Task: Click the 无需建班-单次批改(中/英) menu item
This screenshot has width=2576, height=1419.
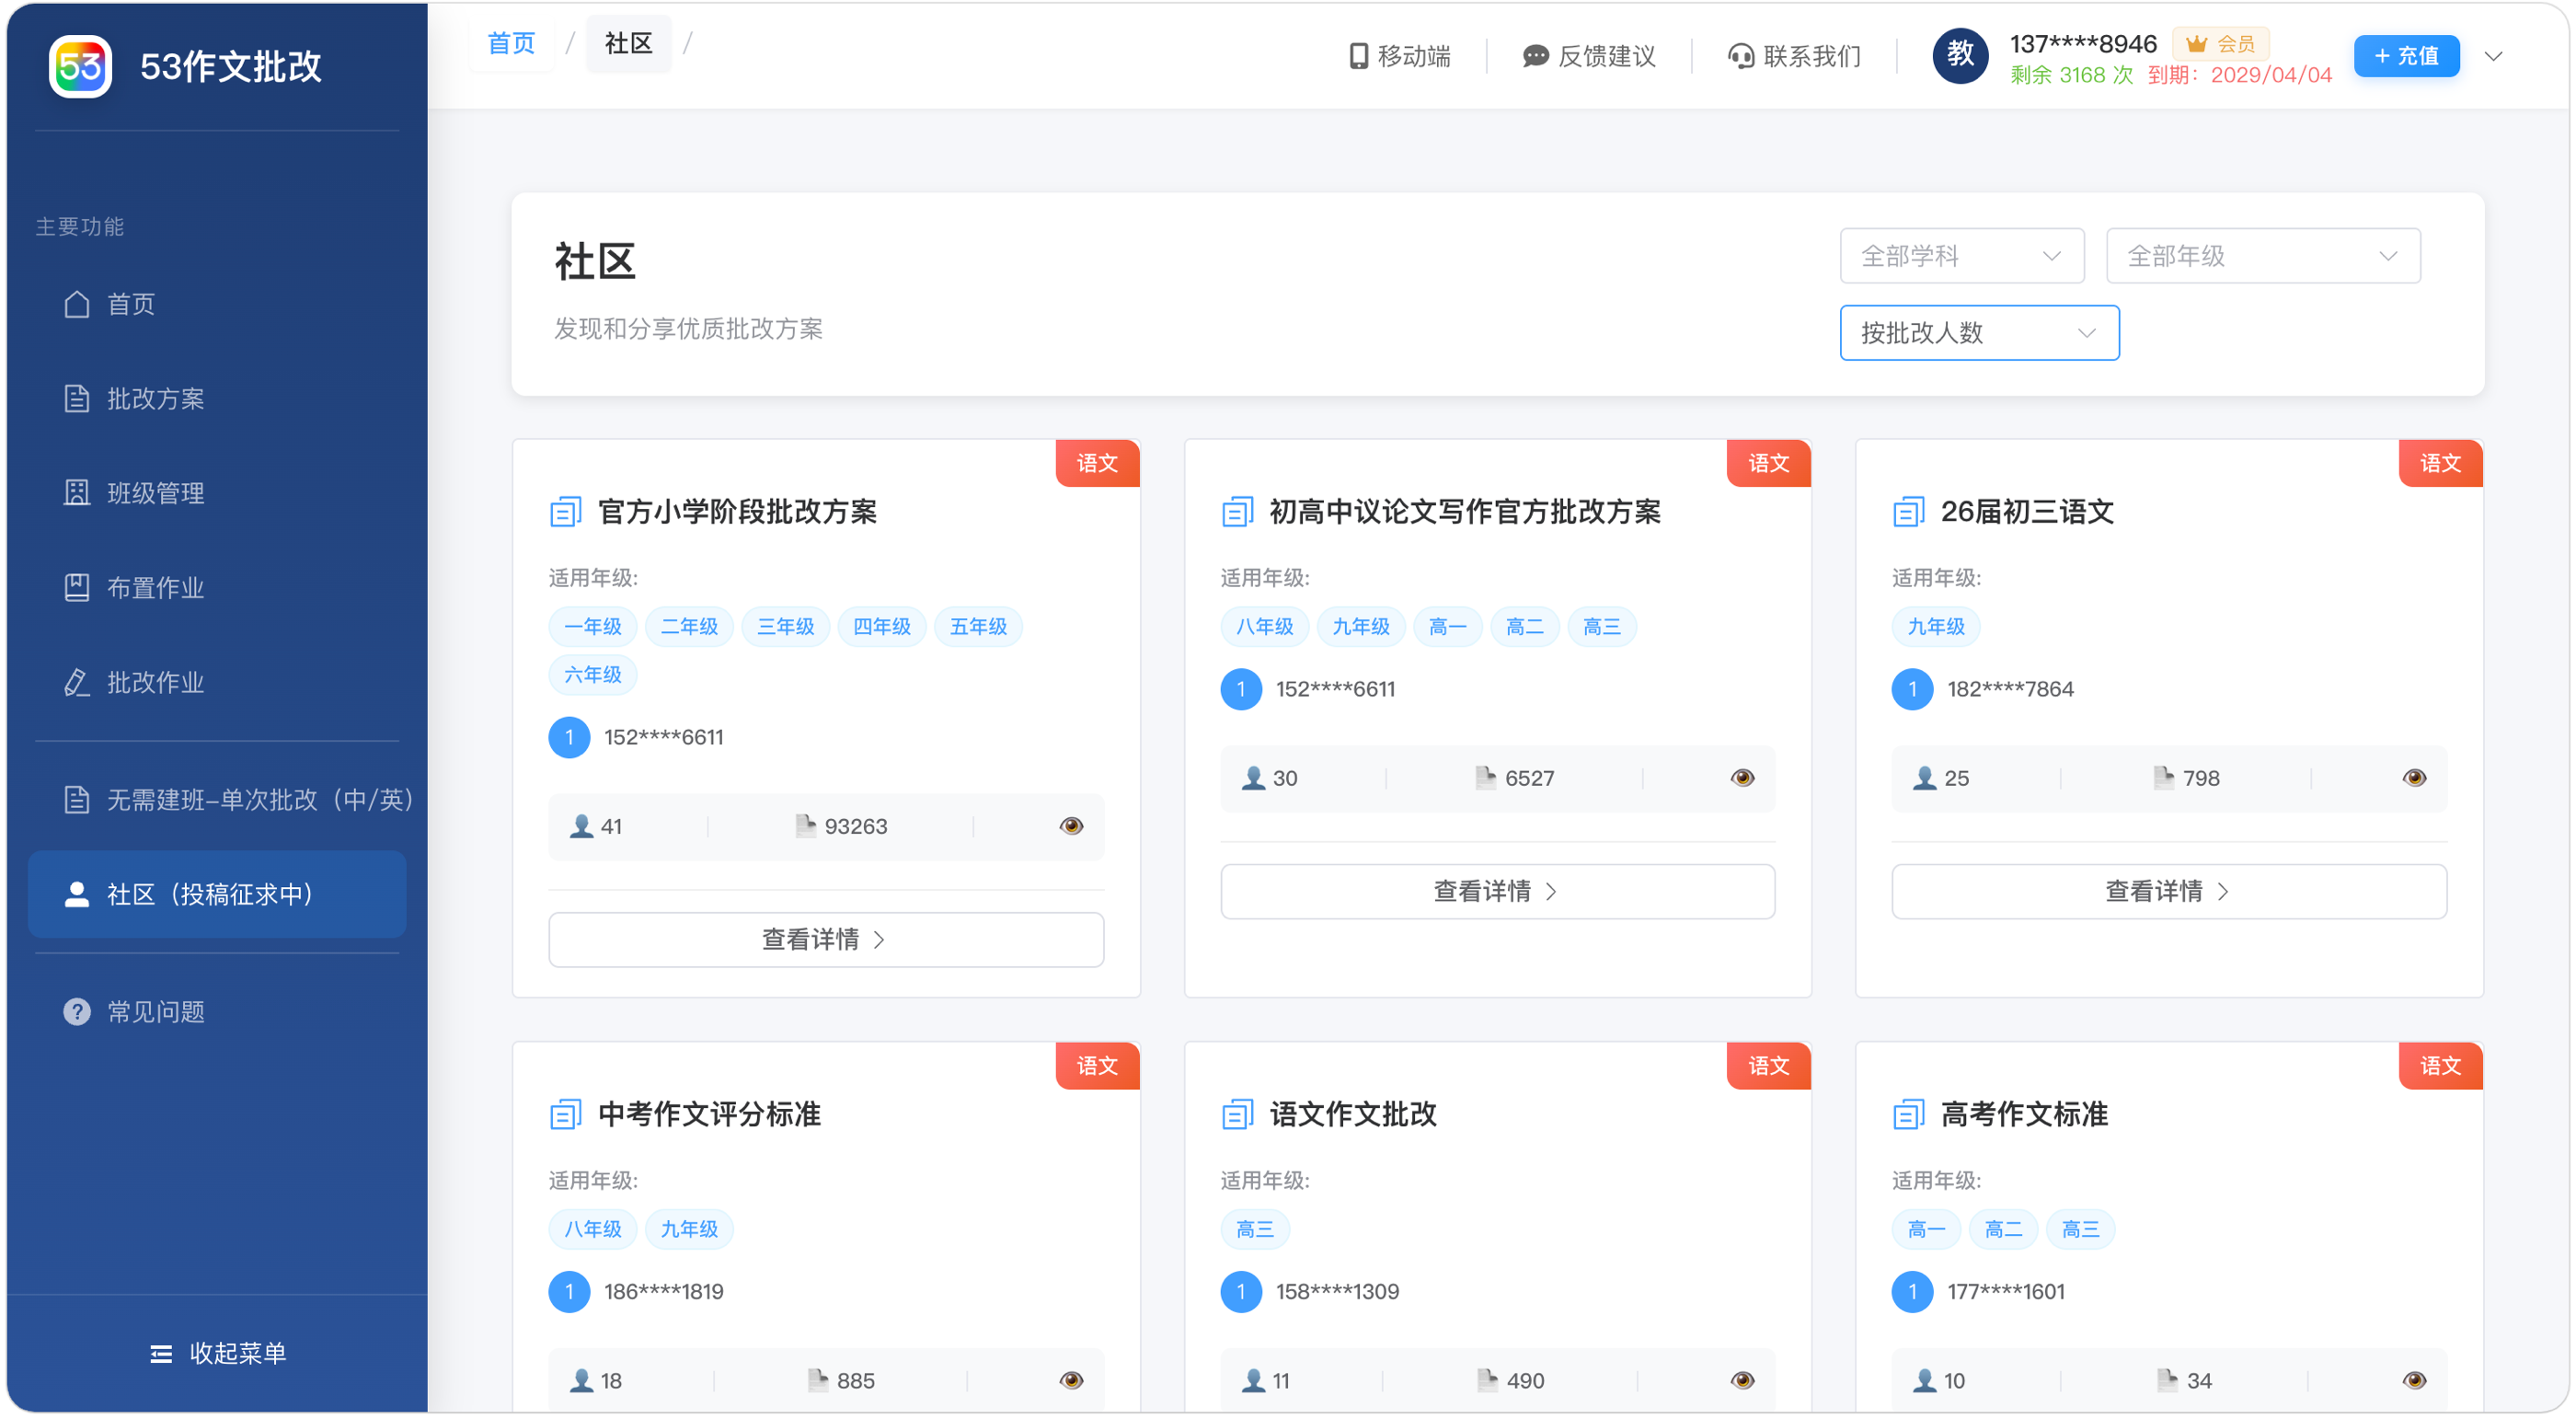Action: pos(217,800)
